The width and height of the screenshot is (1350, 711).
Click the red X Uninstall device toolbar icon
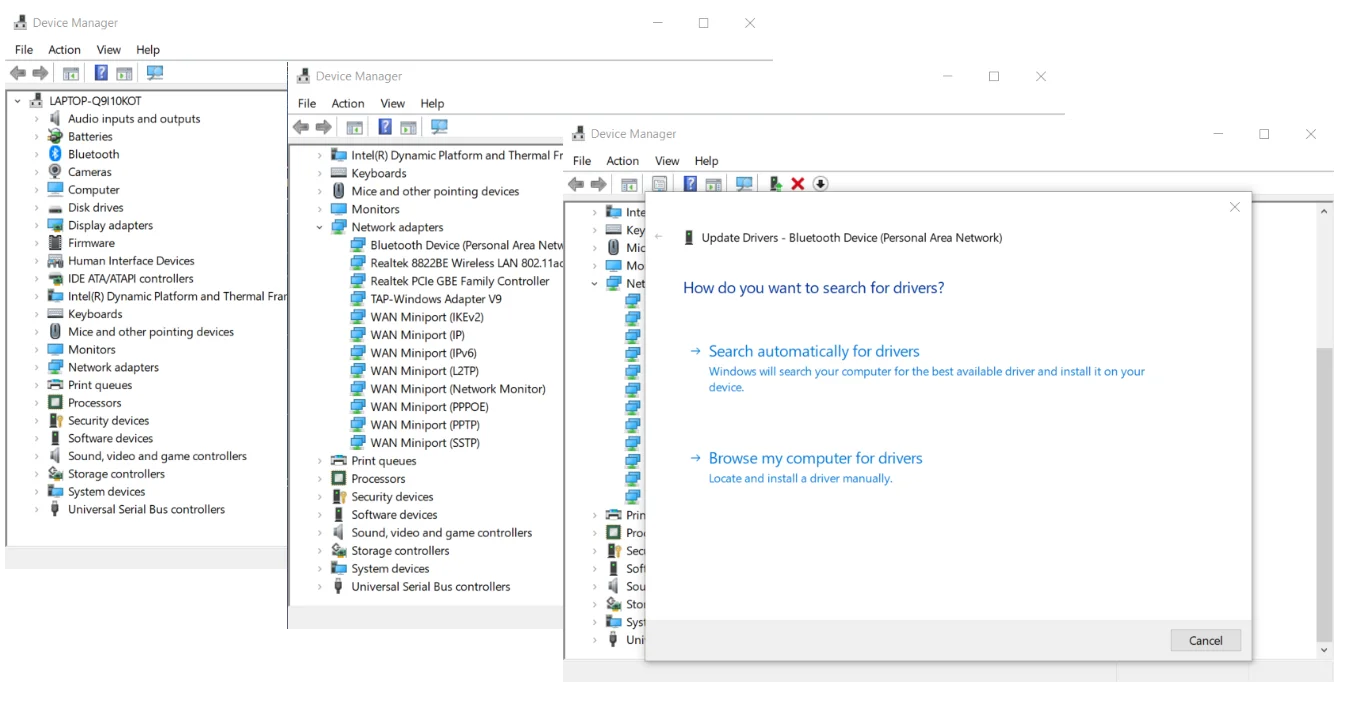click(798, 184)
